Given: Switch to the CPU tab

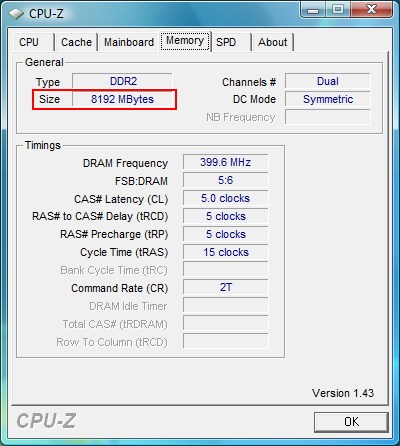Looking at the screenshot, I should tap(33, 42).
